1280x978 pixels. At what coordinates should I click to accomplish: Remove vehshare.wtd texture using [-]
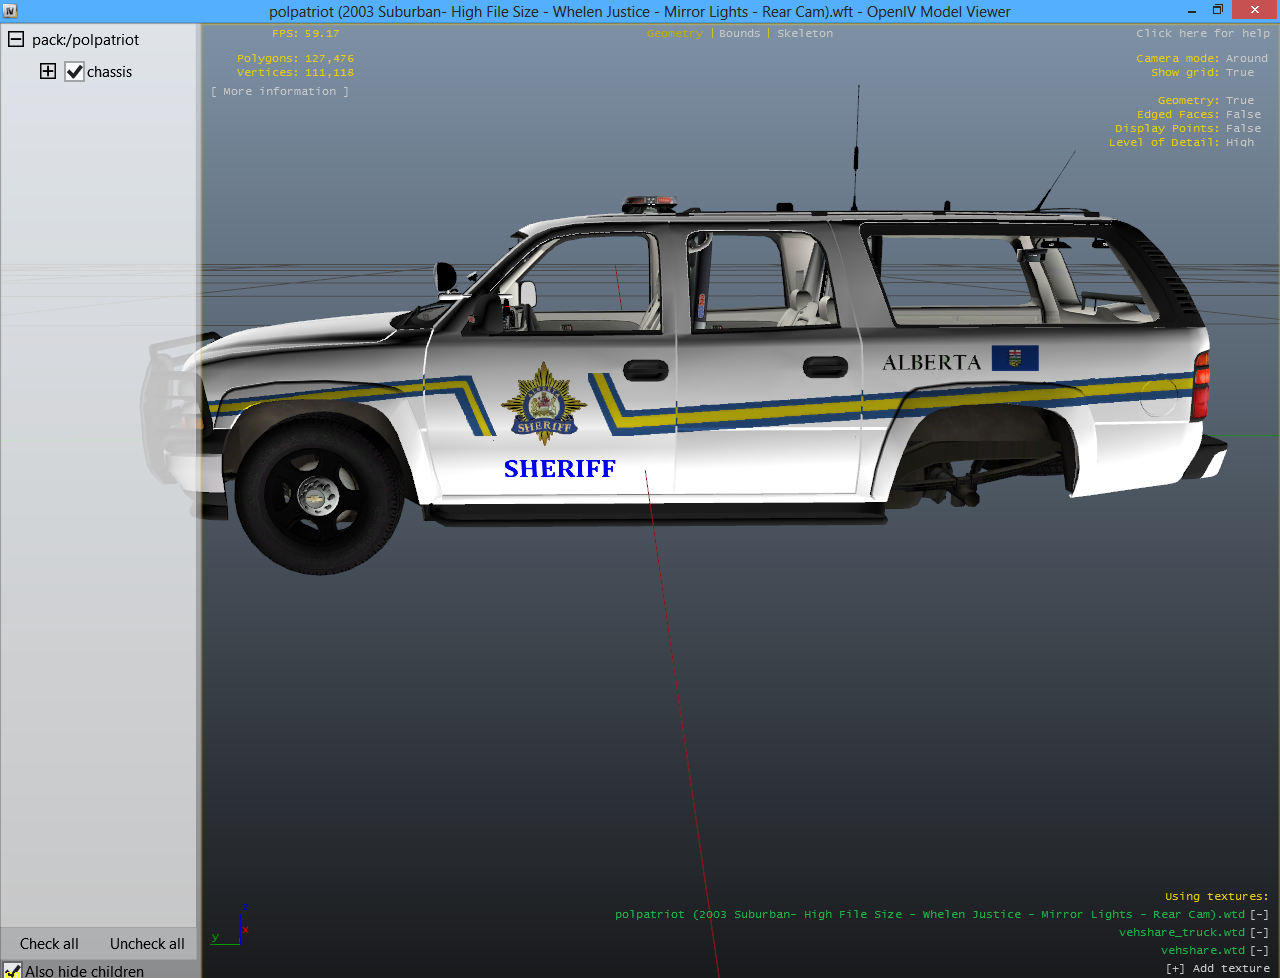1259,951
